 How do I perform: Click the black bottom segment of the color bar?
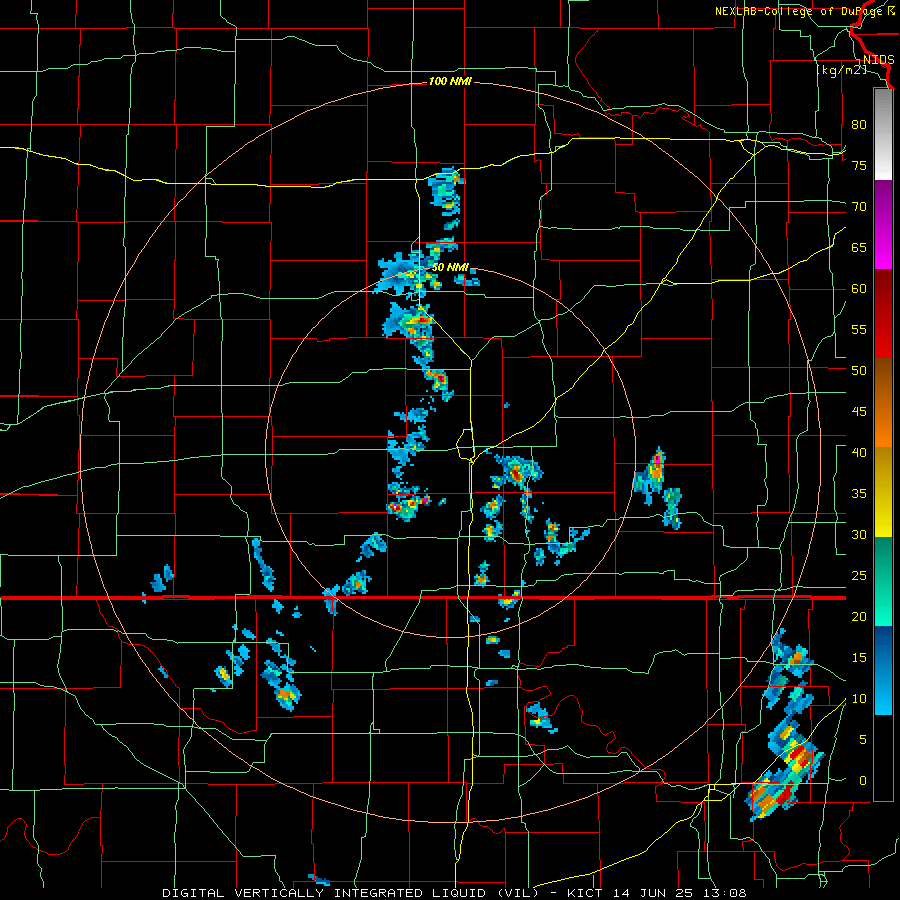click(x=883, y=758)
